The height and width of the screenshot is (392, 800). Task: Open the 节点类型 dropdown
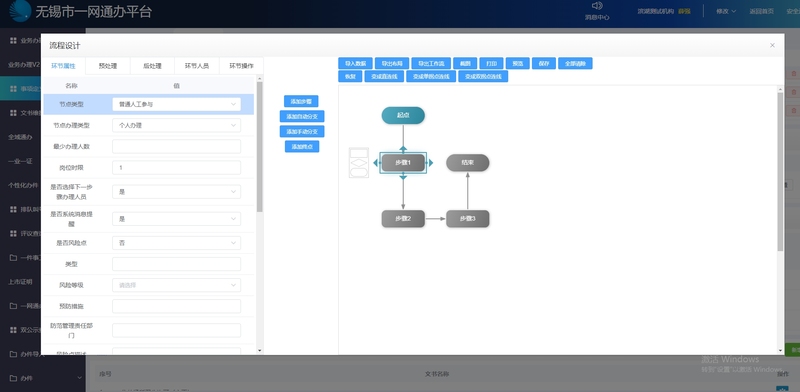tap(177, 104)
